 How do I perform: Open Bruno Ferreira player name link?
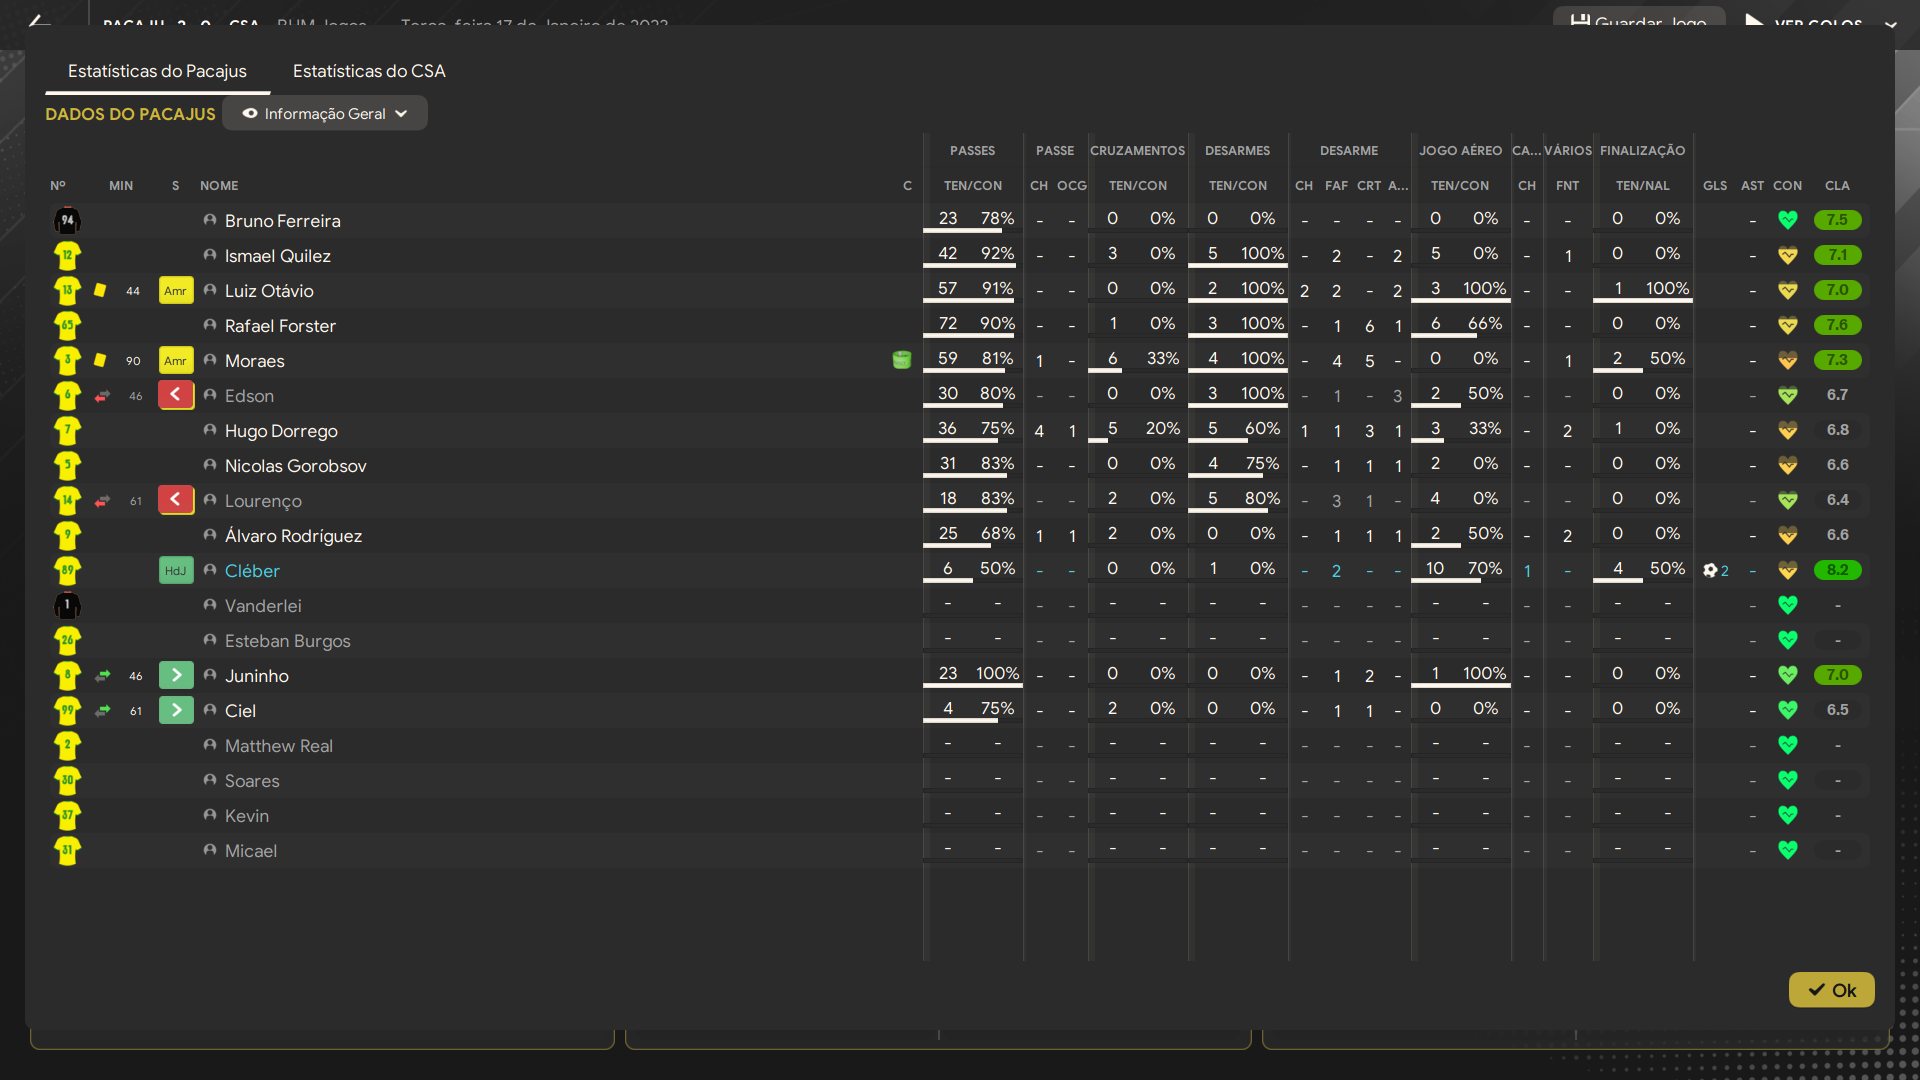pyautogui.click(x=282, y=221)
